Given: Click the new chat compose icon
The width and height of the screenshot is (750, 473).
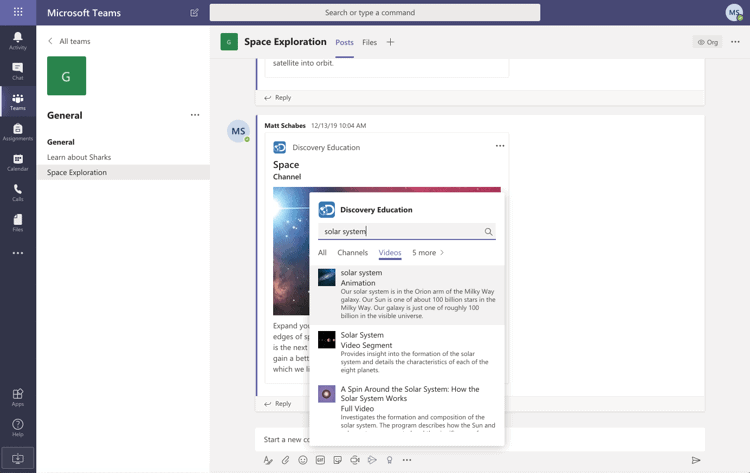Looking at the screenshot, I should coord(194,13).
